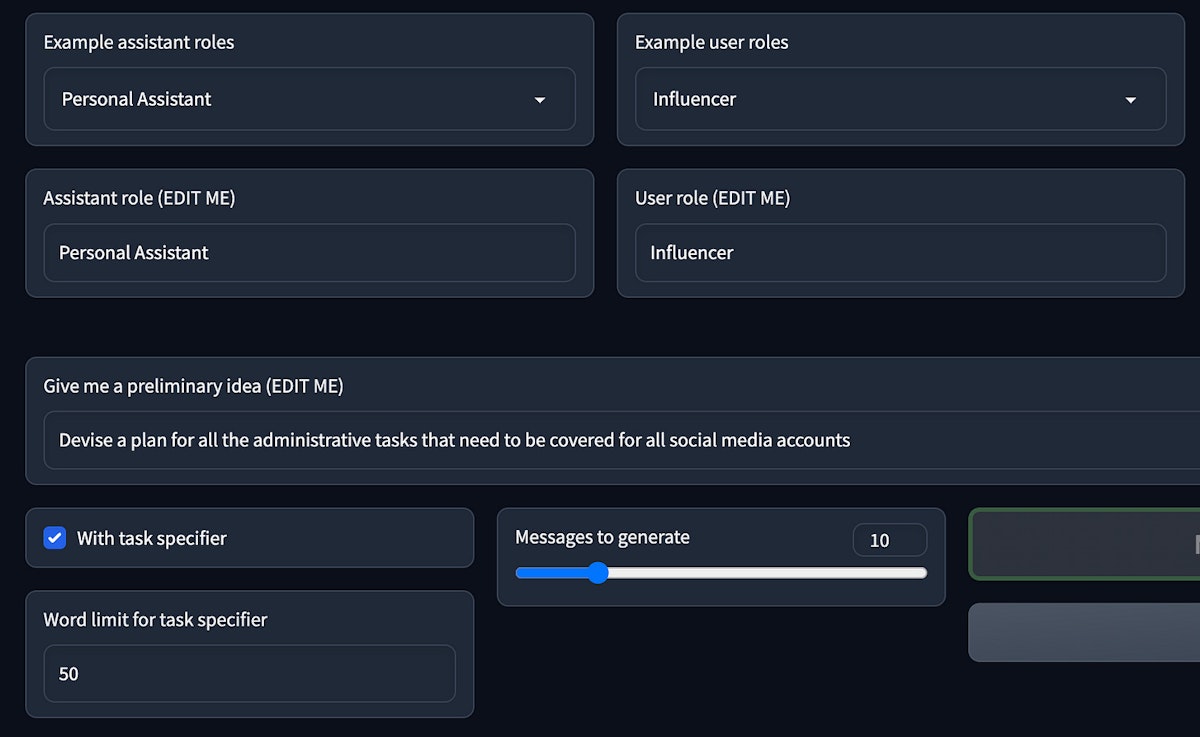Click the caret arrow in Example assistant roles
Viewport: 1200px width, 737px height.
pos(540,100)
